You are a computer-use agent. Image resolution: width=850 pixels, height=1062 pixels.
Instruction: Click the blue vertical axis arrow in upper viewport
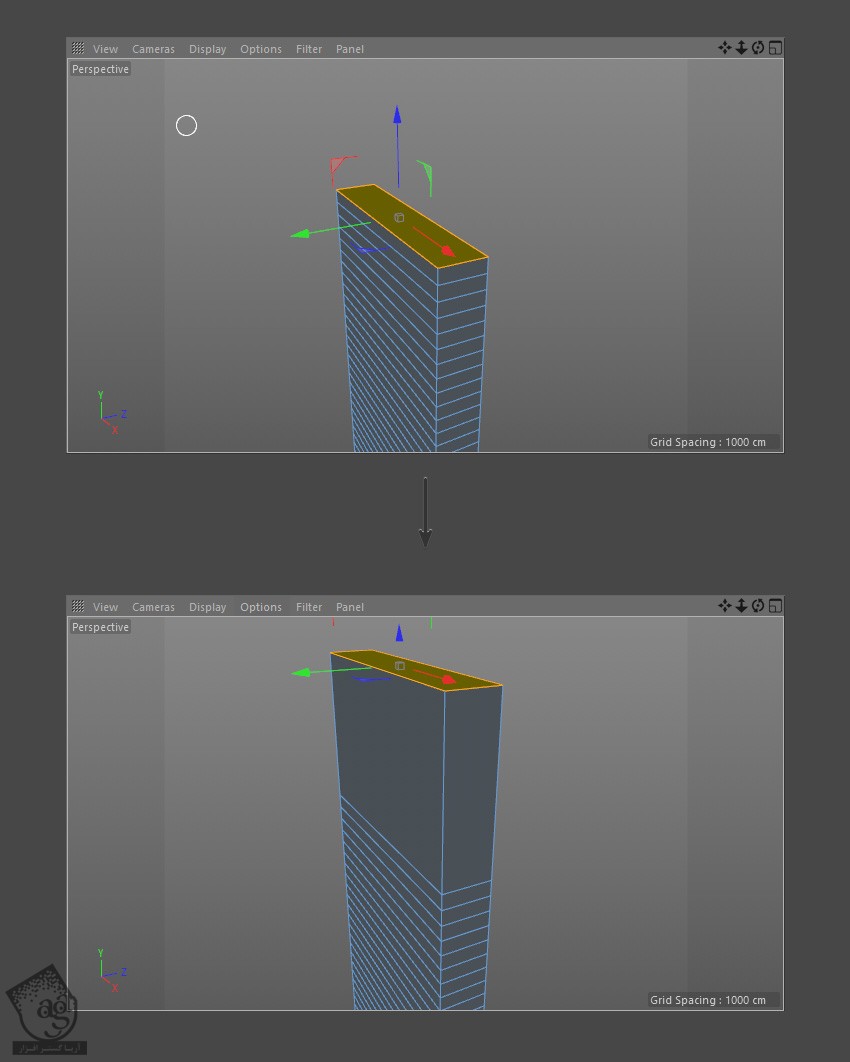tap(397, 116)
